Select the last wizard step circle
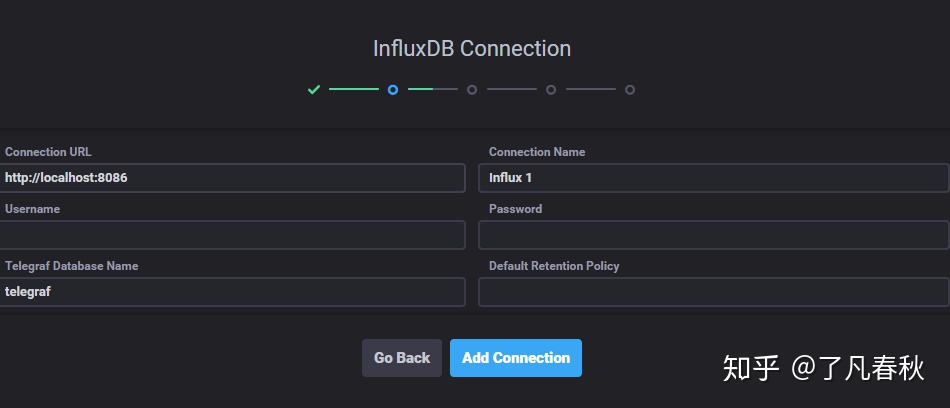 [x=630, y=90]
